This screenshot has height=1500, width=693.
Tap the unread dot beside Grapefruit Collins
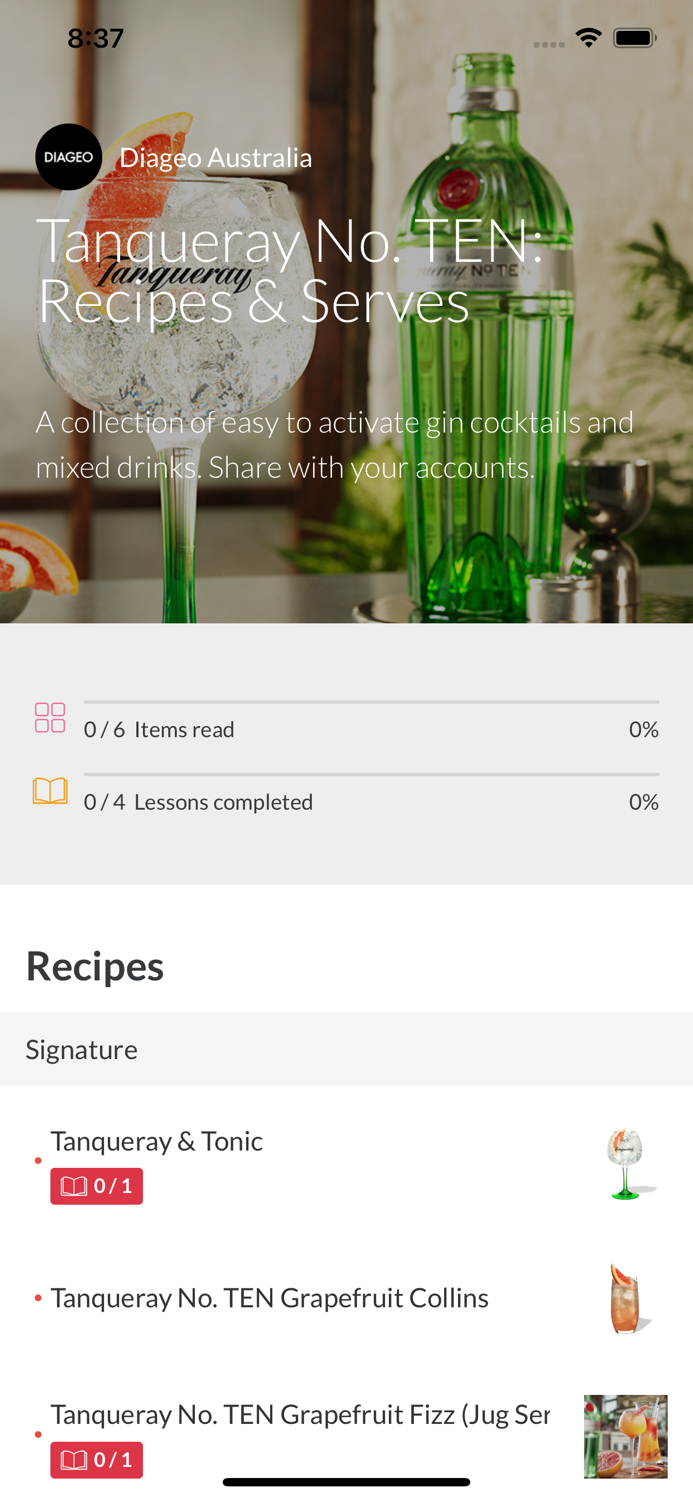tap(38, 1298)
